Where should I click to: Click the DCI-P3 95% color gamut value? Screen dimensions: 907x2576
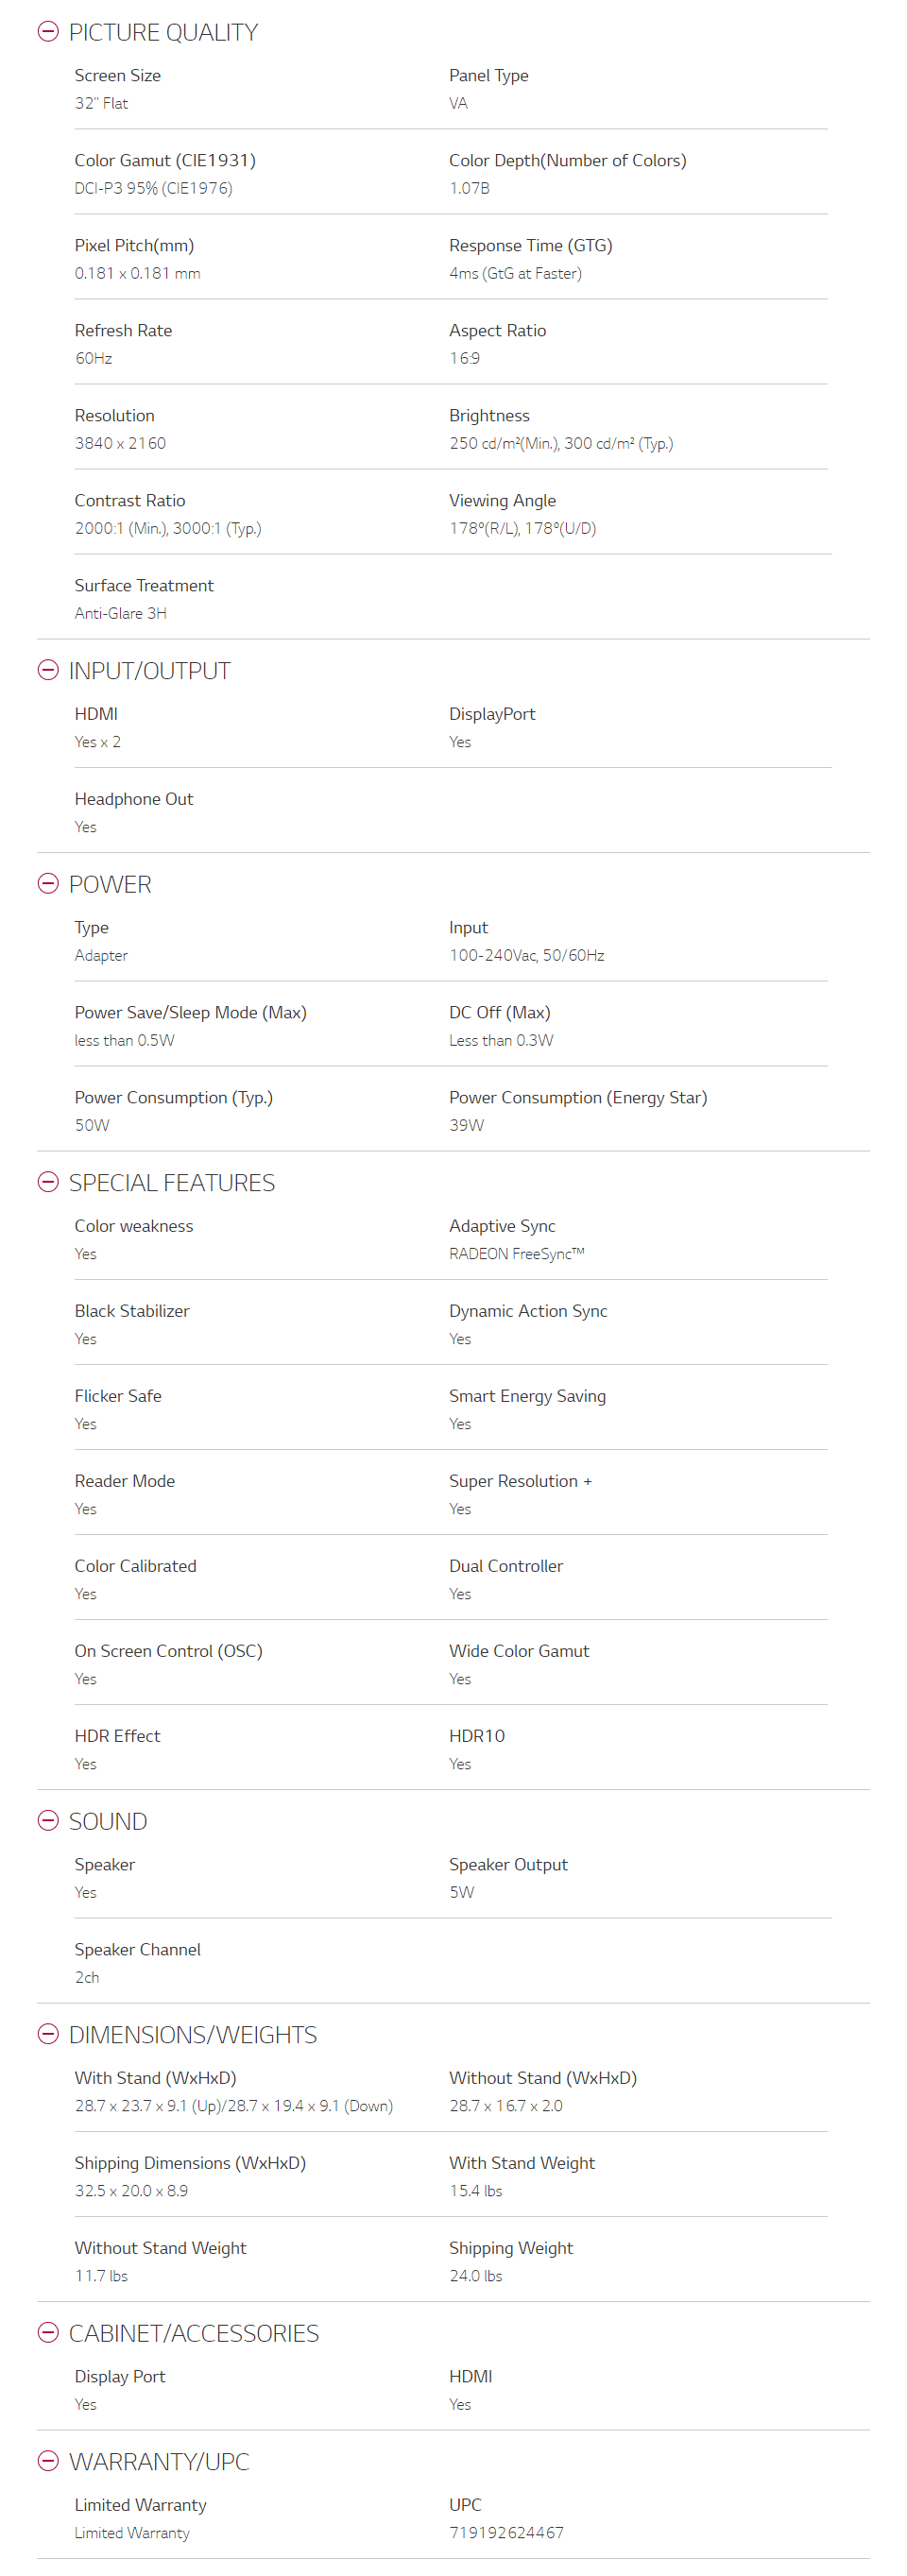pos(153,188)
